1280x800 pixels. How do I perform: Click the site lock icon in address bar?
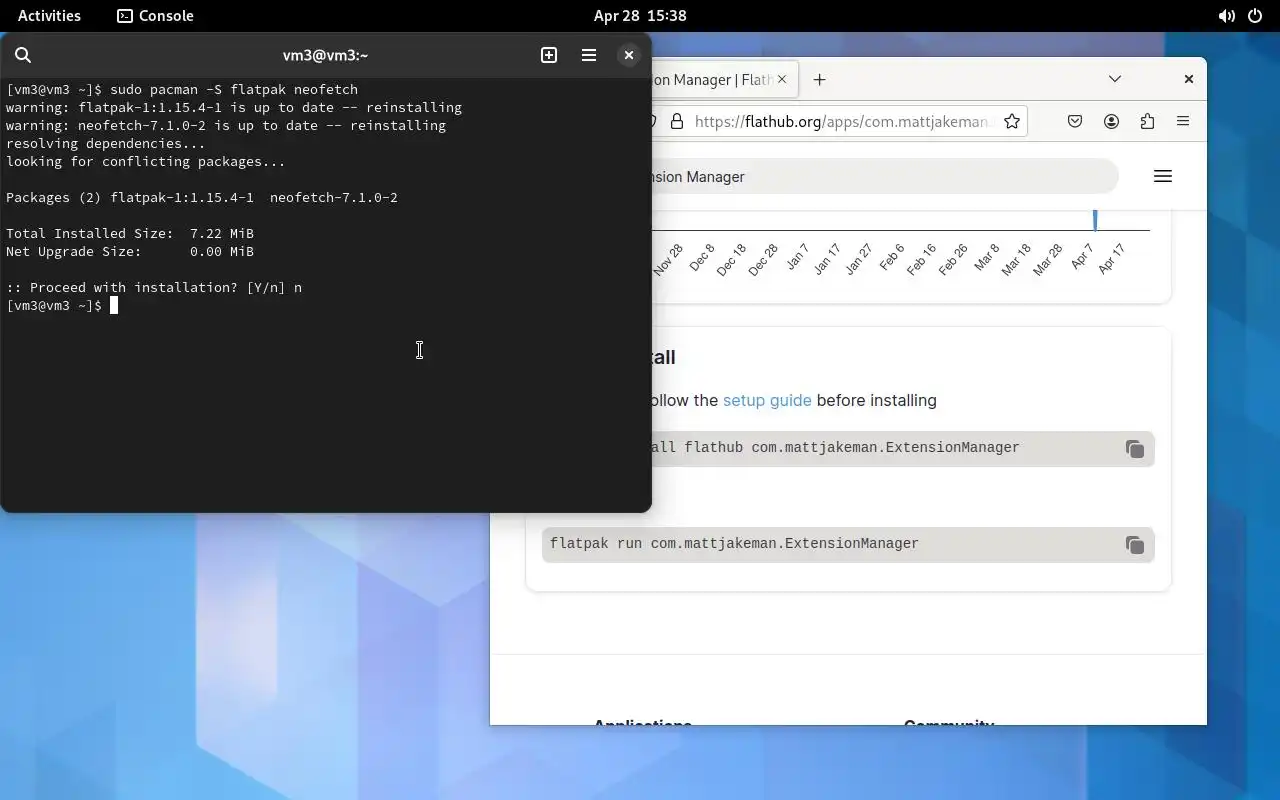pyautogui.click(x=677, y=121)
